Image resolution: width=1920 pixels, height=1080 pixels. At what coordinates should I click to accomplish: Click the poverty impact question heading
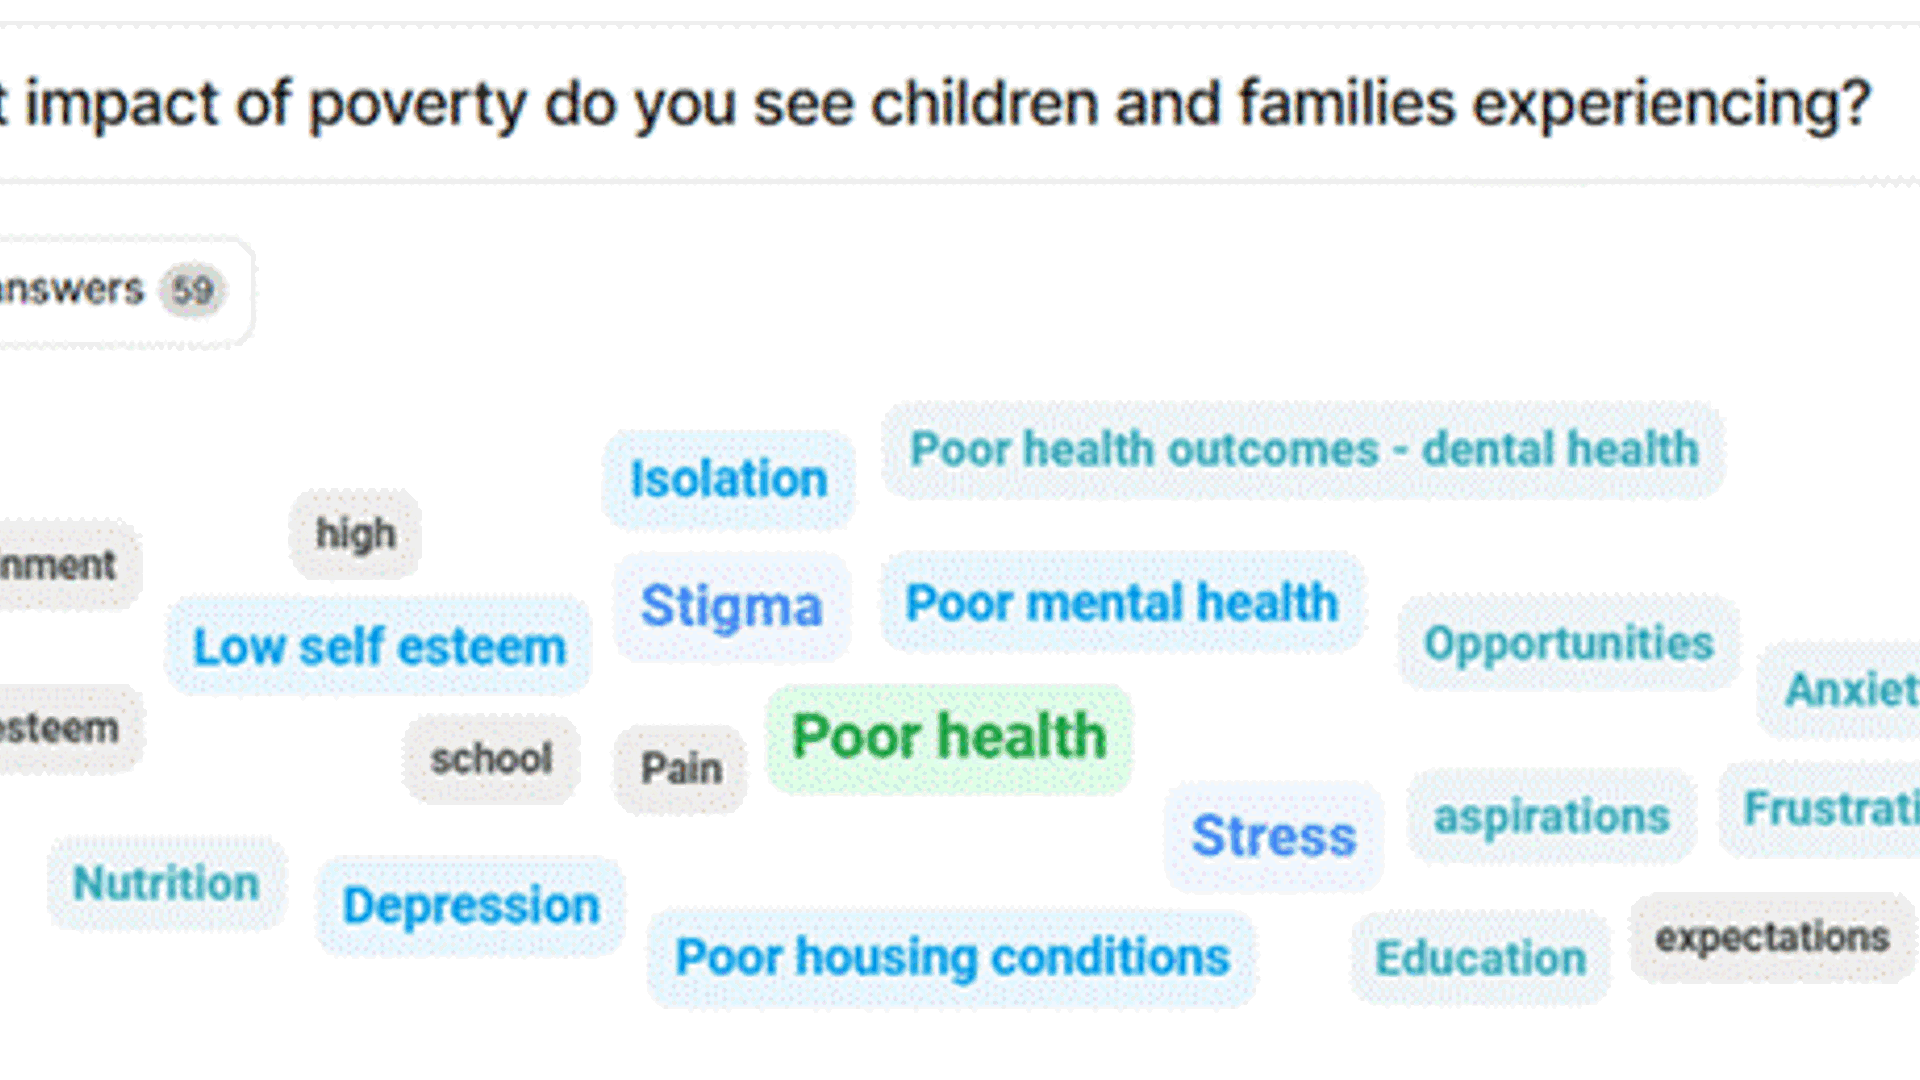[935, 104]
